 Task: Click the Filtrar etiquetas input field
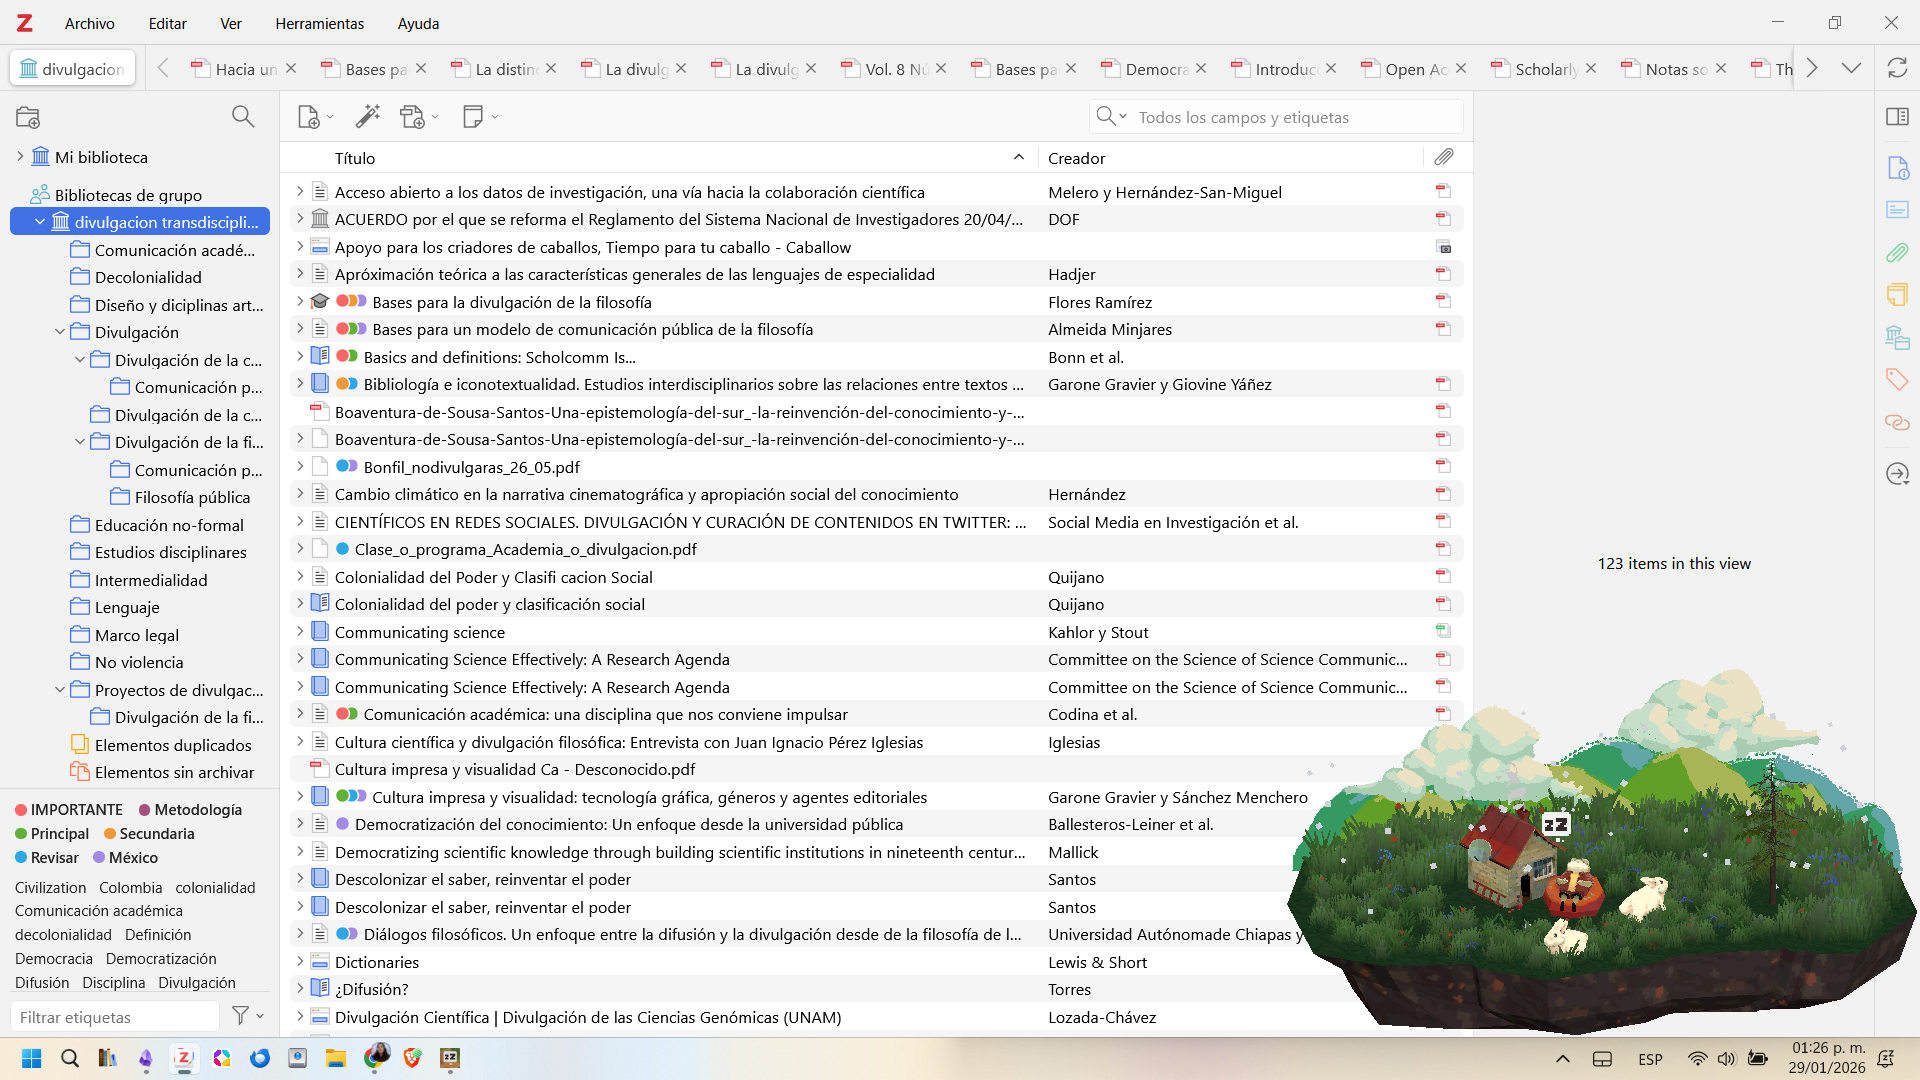tap(115, 1017)
